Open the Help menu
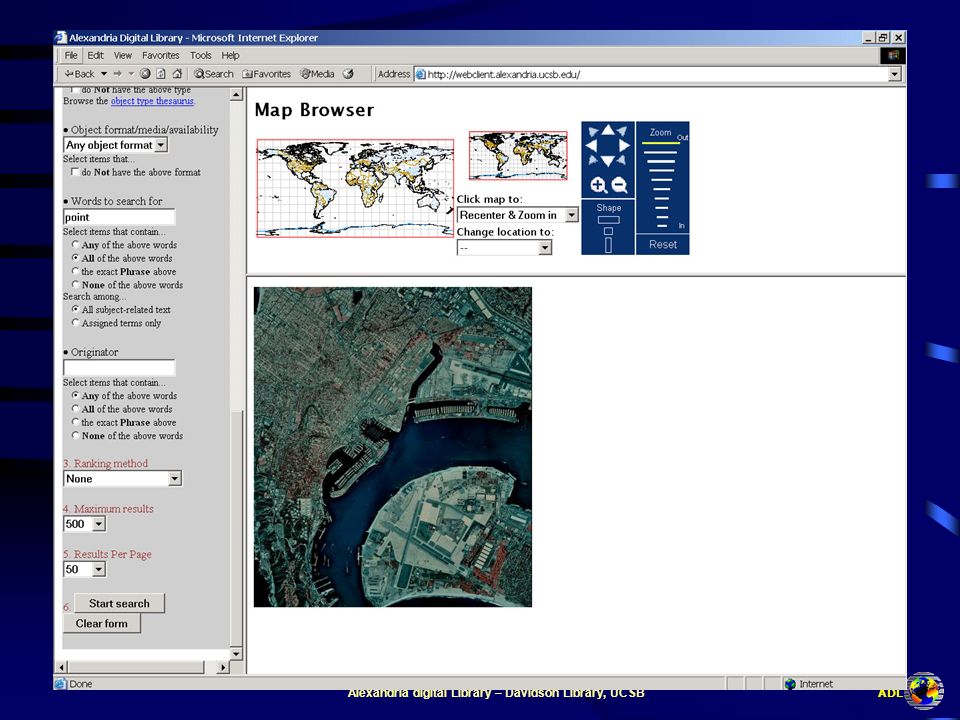The image size is (960, 720). coord(230,55)
